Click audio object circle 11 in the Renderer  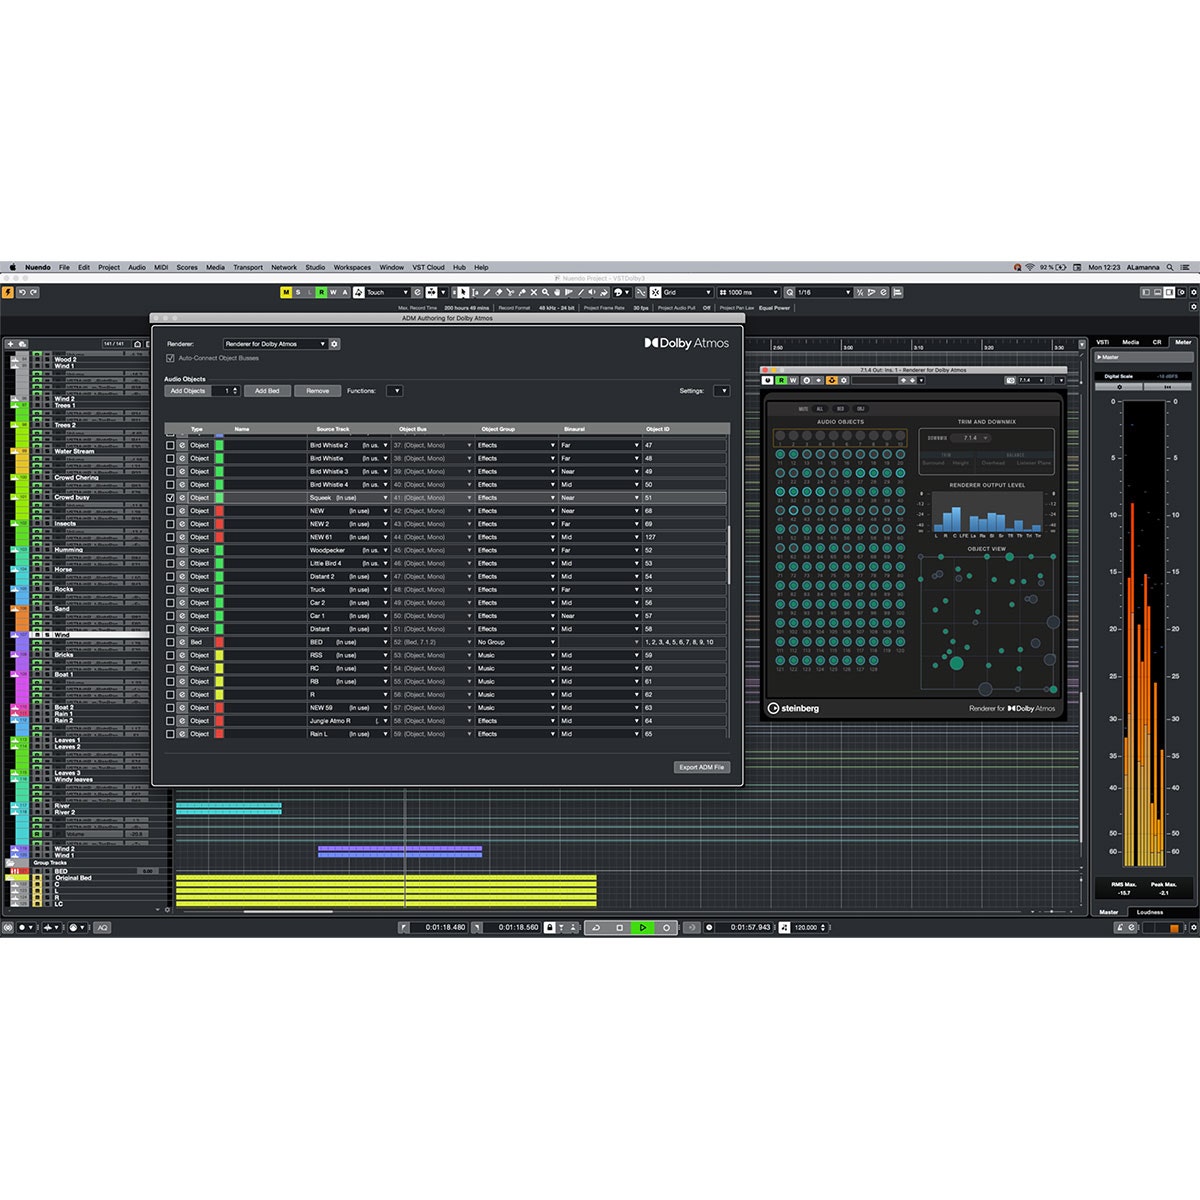pos(780,455)
